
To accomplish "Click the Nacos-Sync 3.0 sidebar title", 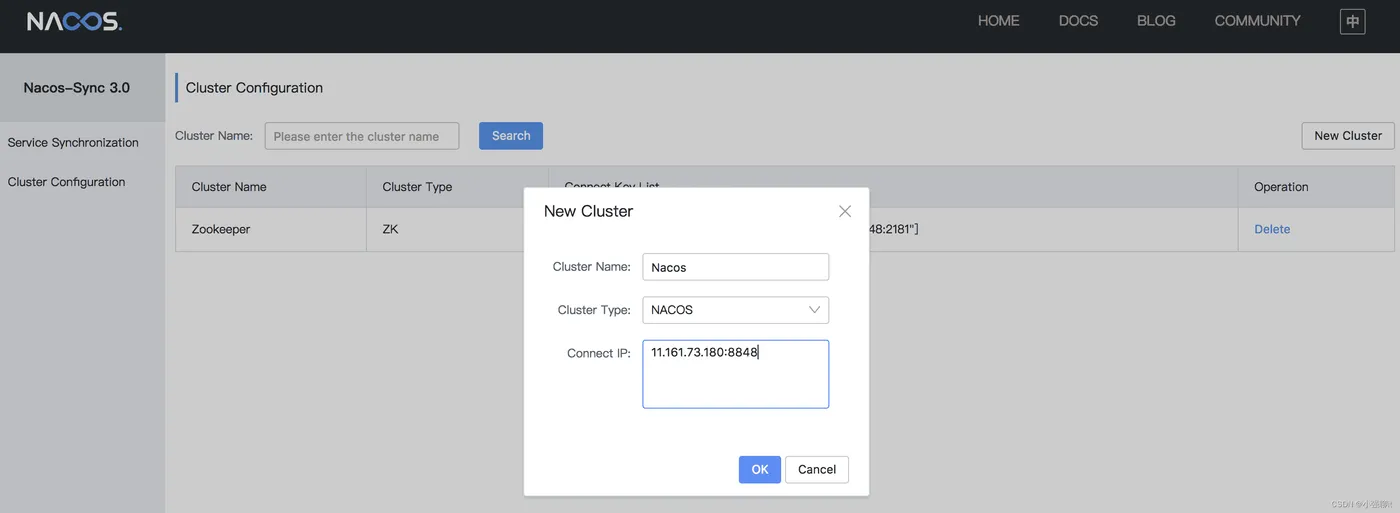I will 77,88.
